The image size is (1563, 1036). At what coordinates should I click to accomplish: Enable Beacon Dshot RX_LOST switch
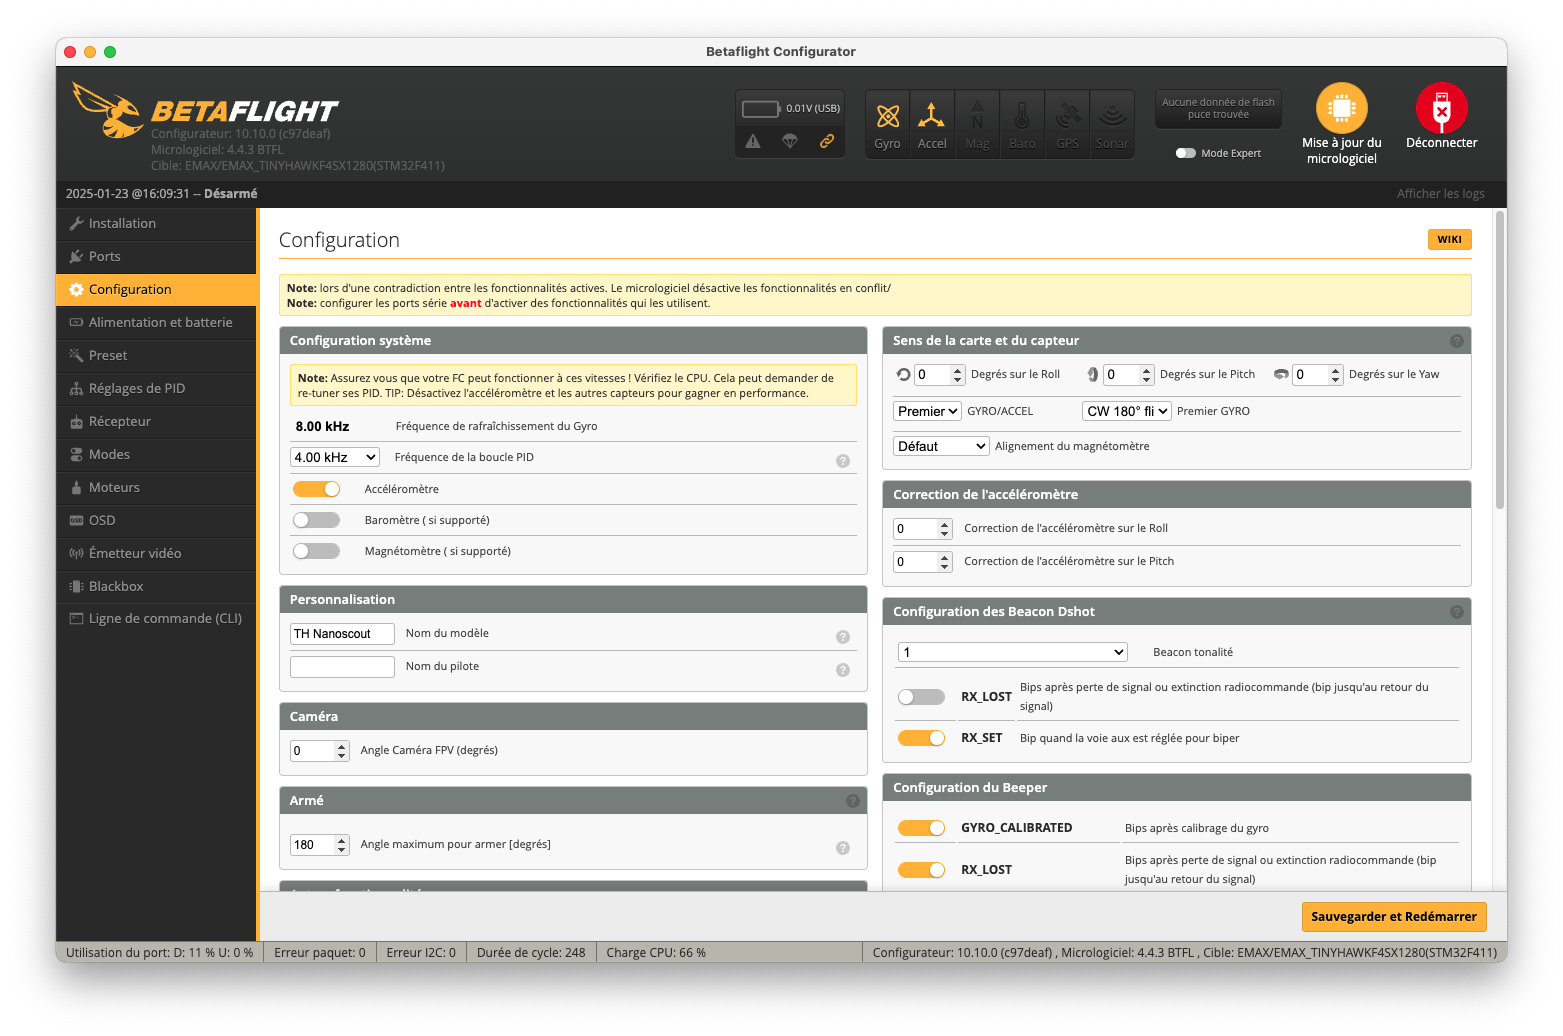point(921,697)
